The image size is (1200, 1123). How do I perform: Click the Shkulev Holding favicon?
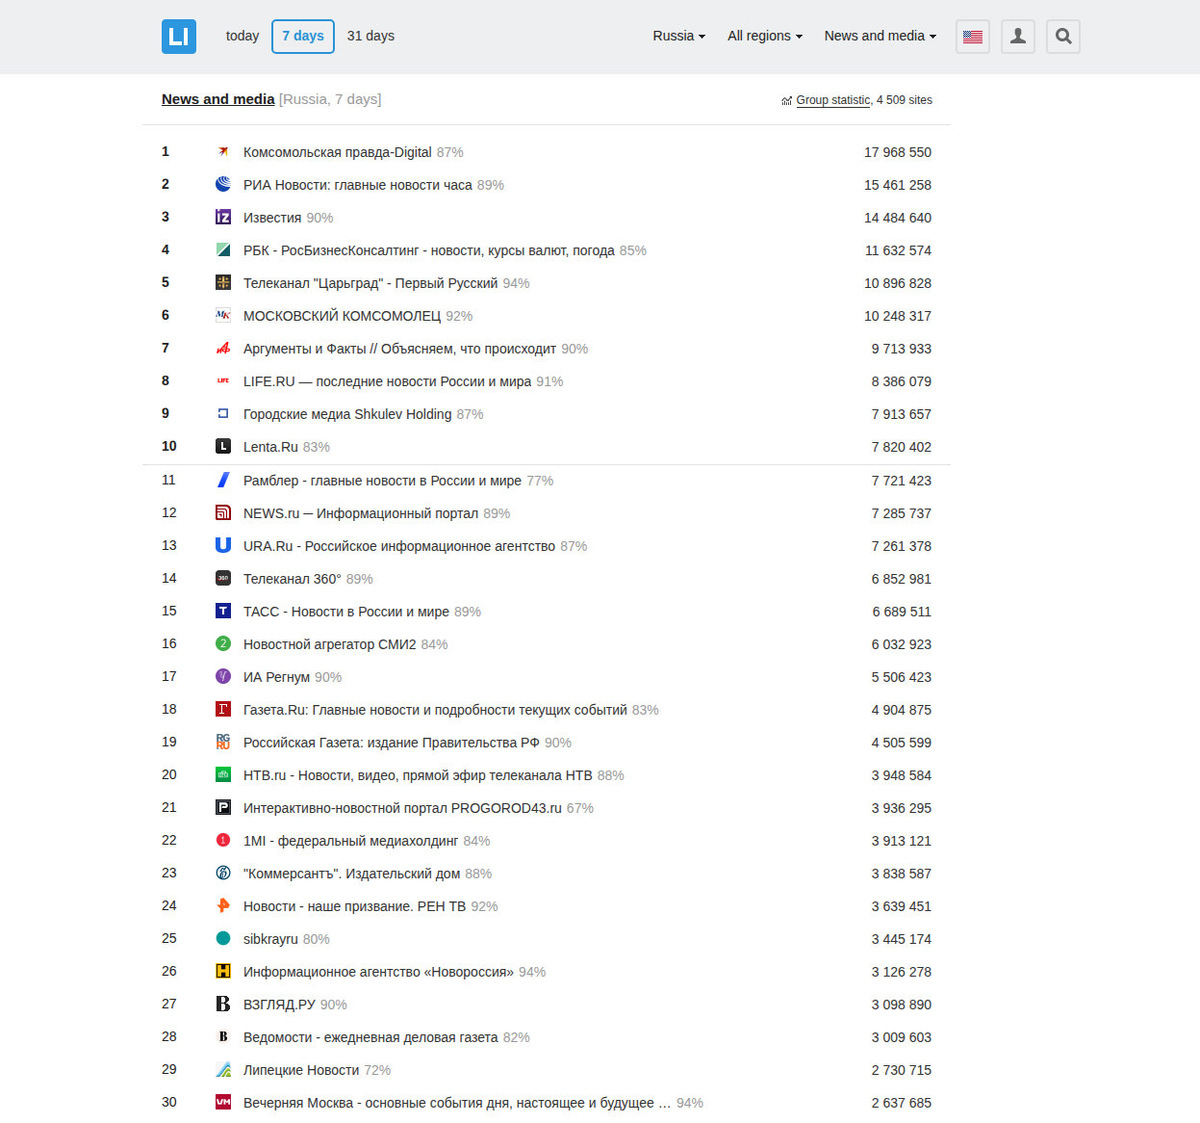pyautogui.click(x=223, y=414)
